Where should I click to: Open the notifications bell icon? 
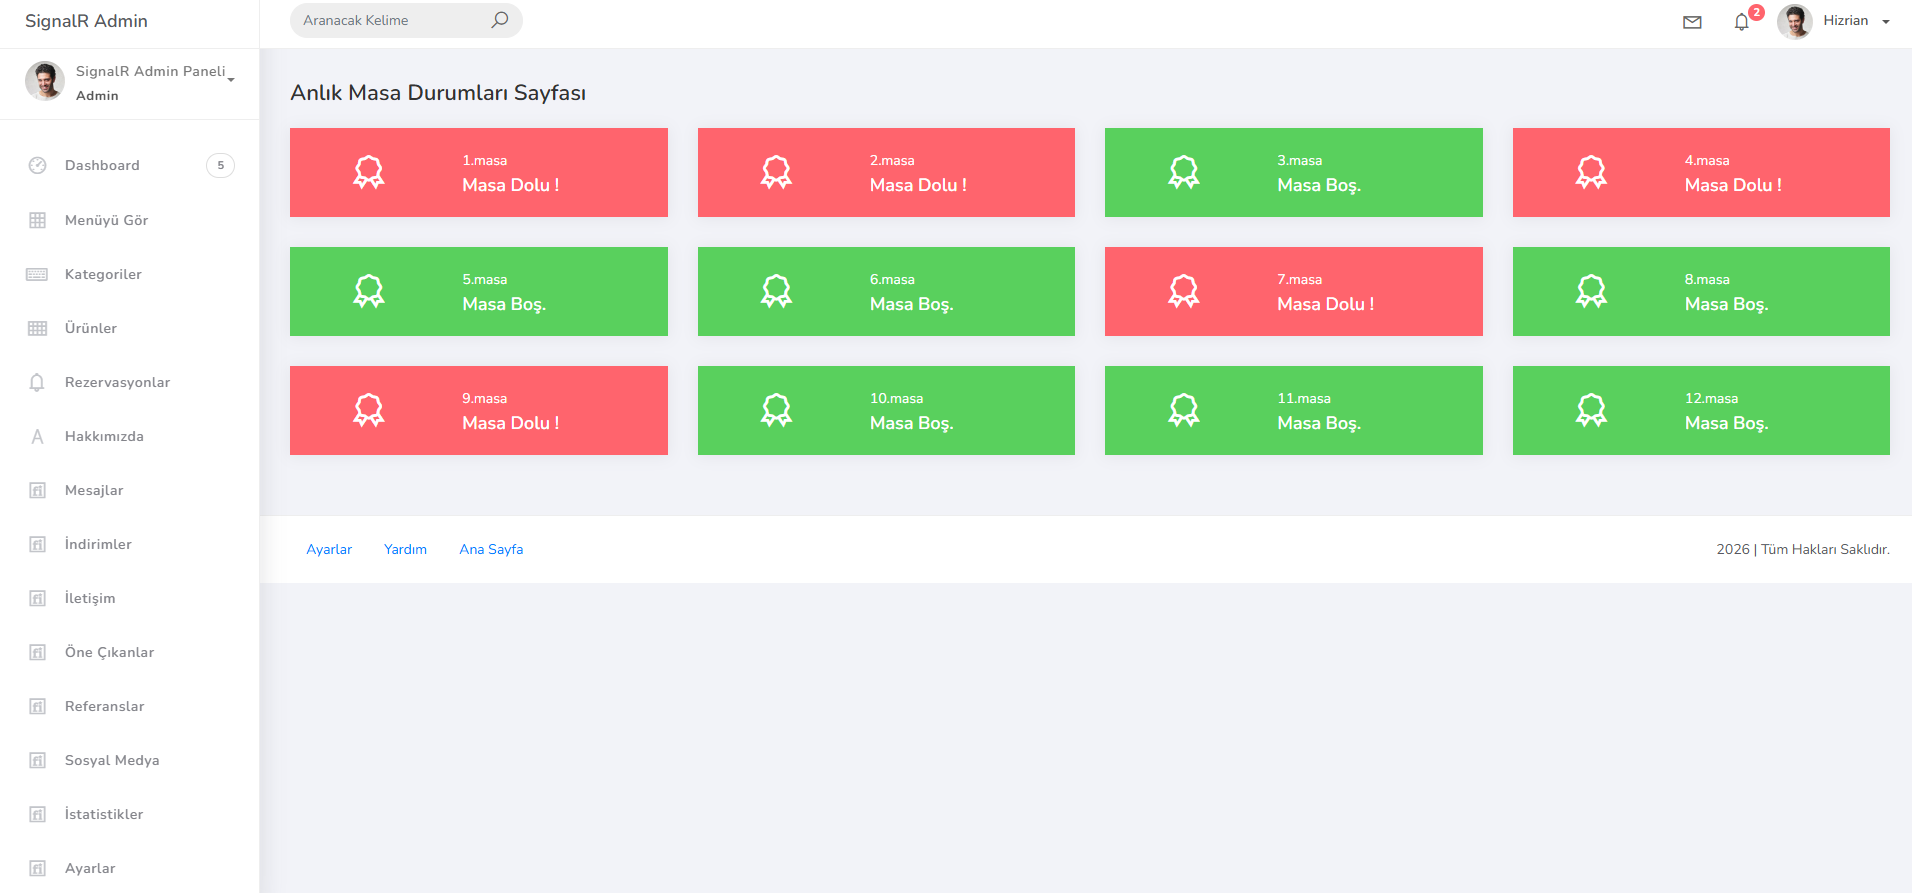pos(1741,22)
